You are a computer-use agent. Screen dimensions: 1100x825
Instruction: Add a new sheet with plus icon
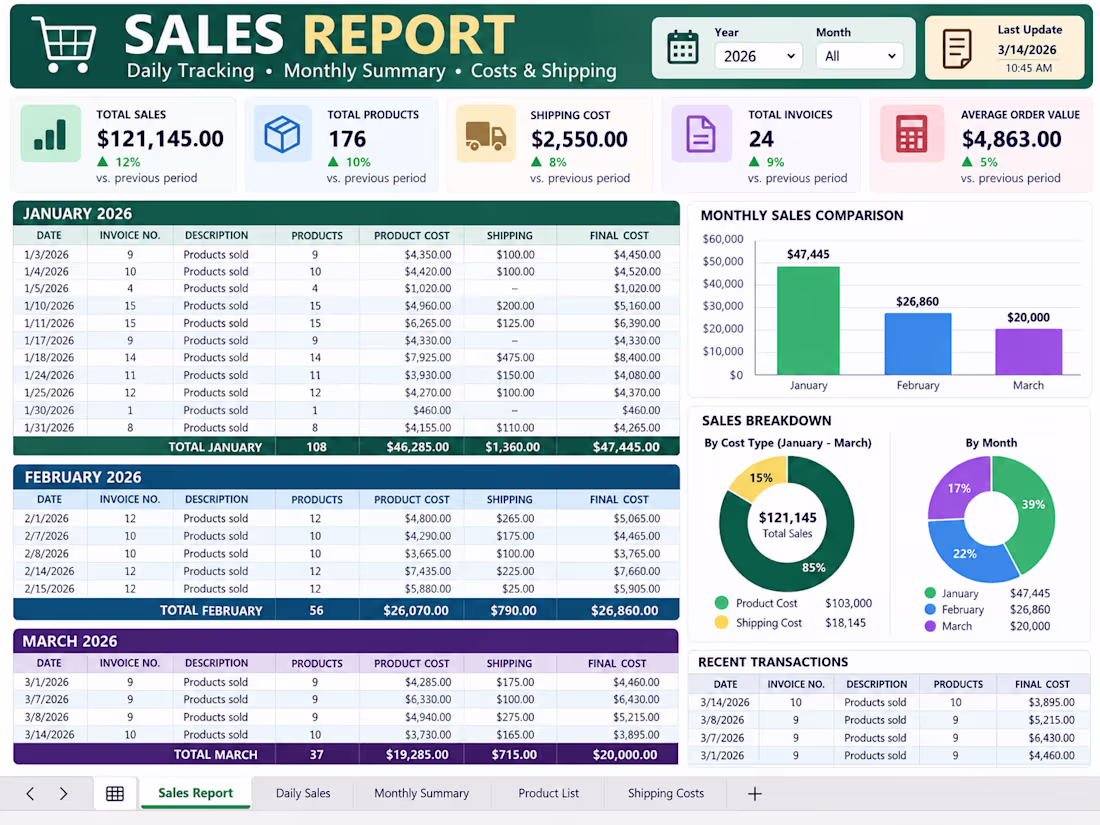tap(755, 793)
